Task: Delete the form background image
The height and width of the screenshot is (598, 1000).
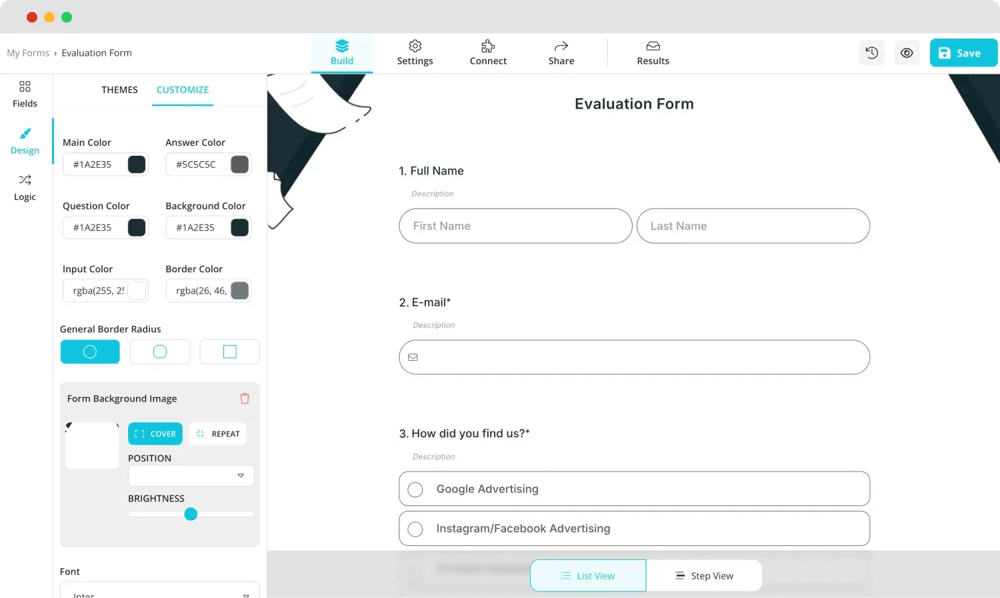Action: click(x=245, y=399)
